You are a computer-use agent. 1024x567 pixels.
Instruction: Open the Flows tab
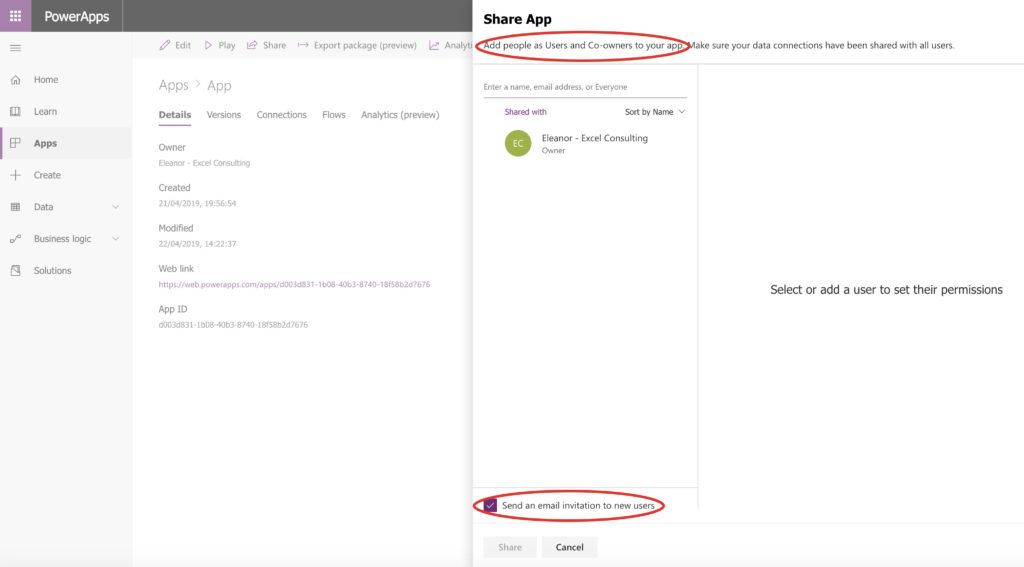334,115
